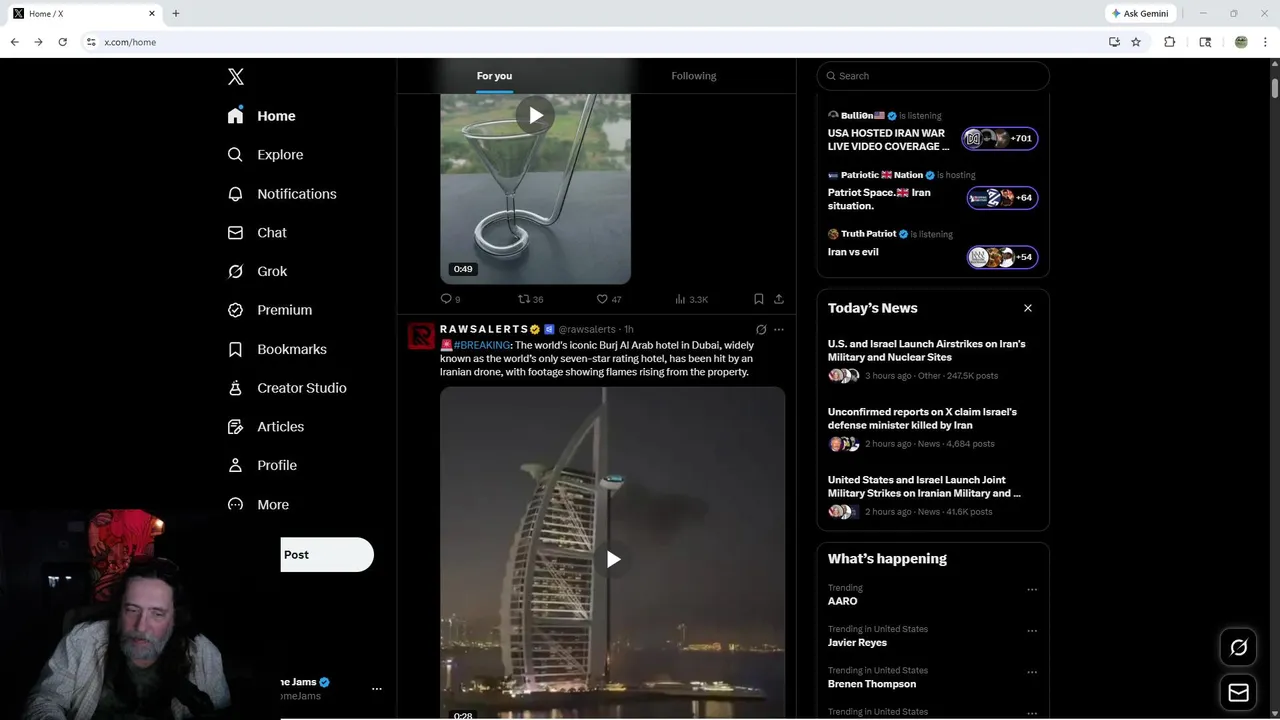
Task: Reply to the post with 9 replies
Action: coord(451,299)
